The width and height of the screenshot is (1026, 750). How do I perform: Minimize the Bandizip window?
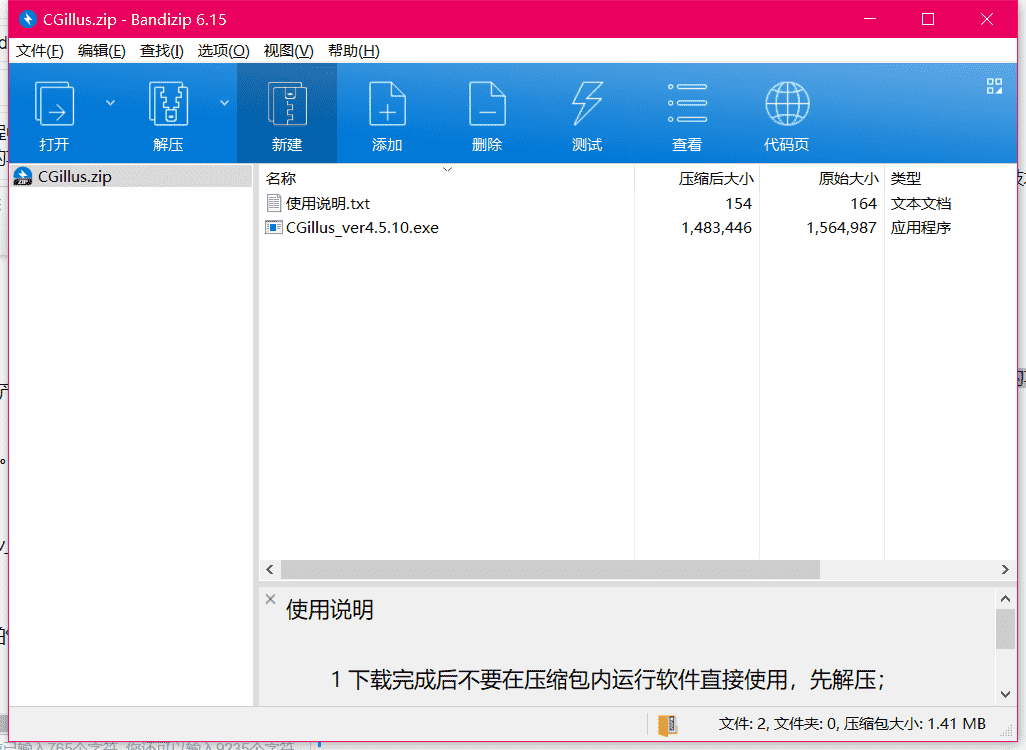[870, 19]
